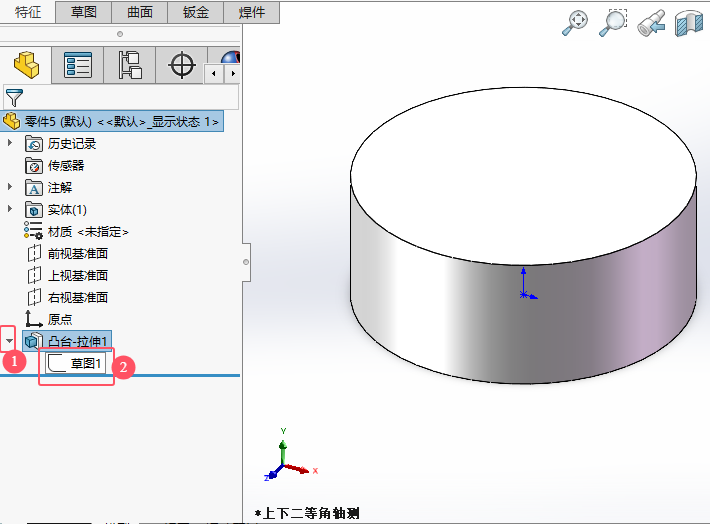Select the 前视基准面 plane
Image resolution: width=710 pixels, height=524 pixels.
(x=77, y=253)
